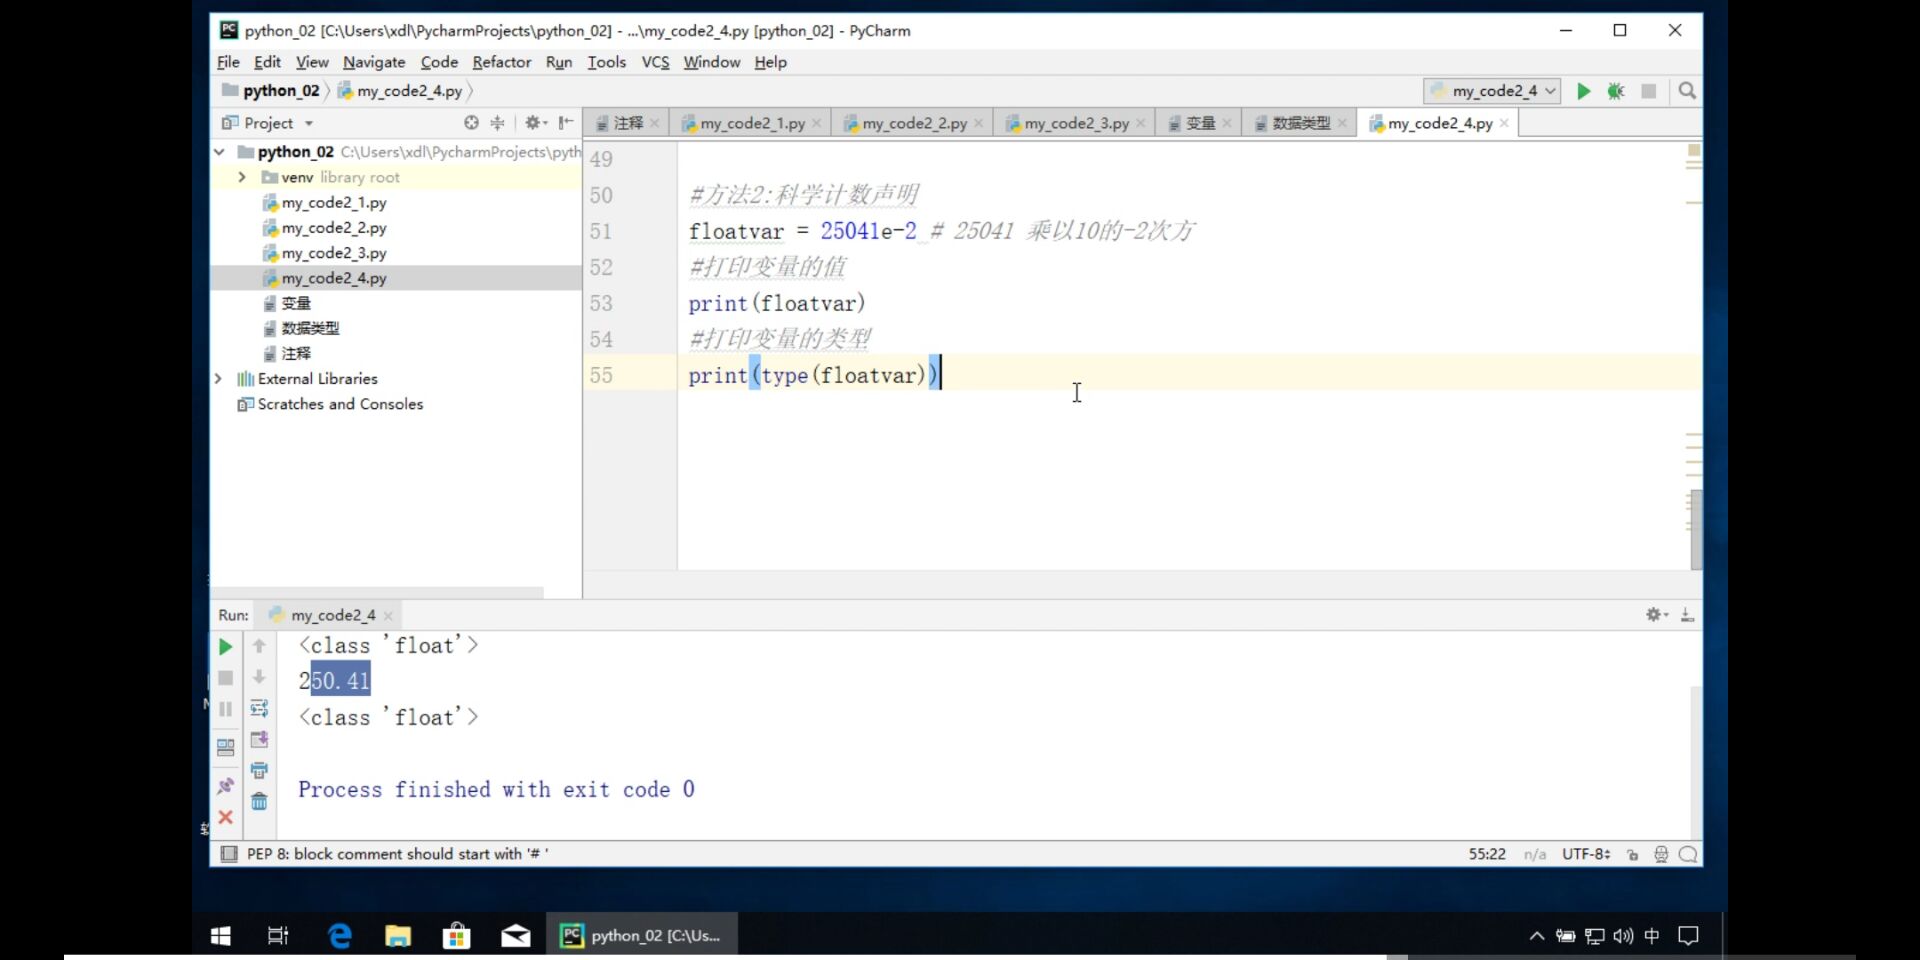1920x960 pixels.
Task: Open Project panel settings gear
Action: (x=535, y=122)
